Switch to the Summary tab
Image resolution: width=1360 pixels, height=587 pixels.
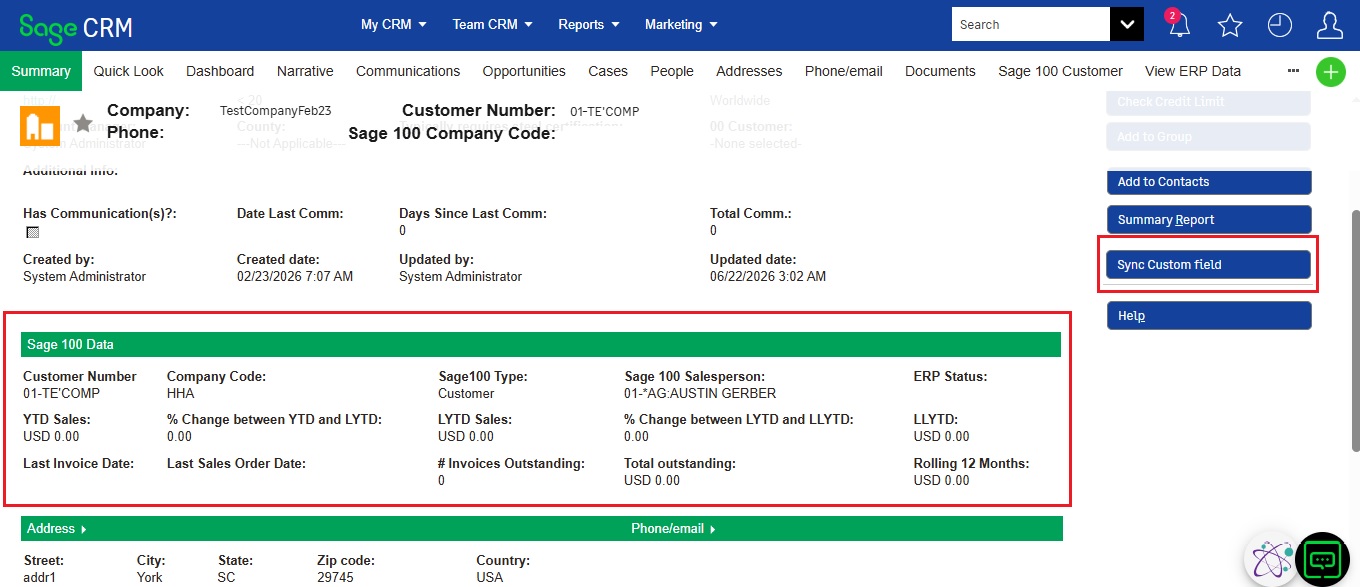41,71
